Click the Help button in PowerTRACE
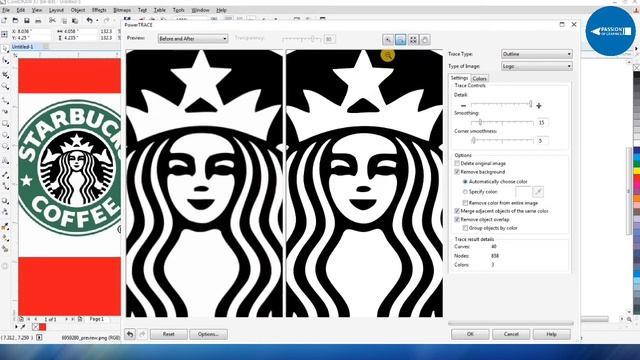Screen dimensions: 640x360 [551, 334]
